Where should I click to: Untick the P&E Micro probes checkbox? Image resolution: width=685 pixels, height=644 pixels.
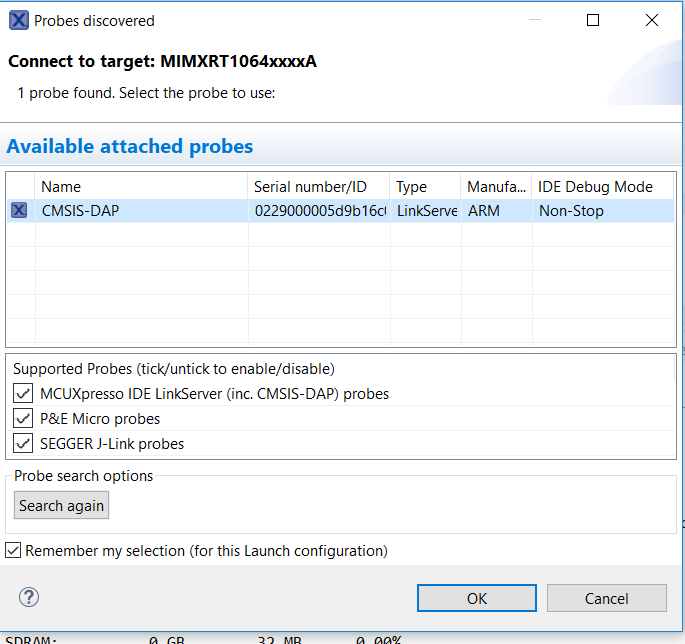tap(22, 419)
